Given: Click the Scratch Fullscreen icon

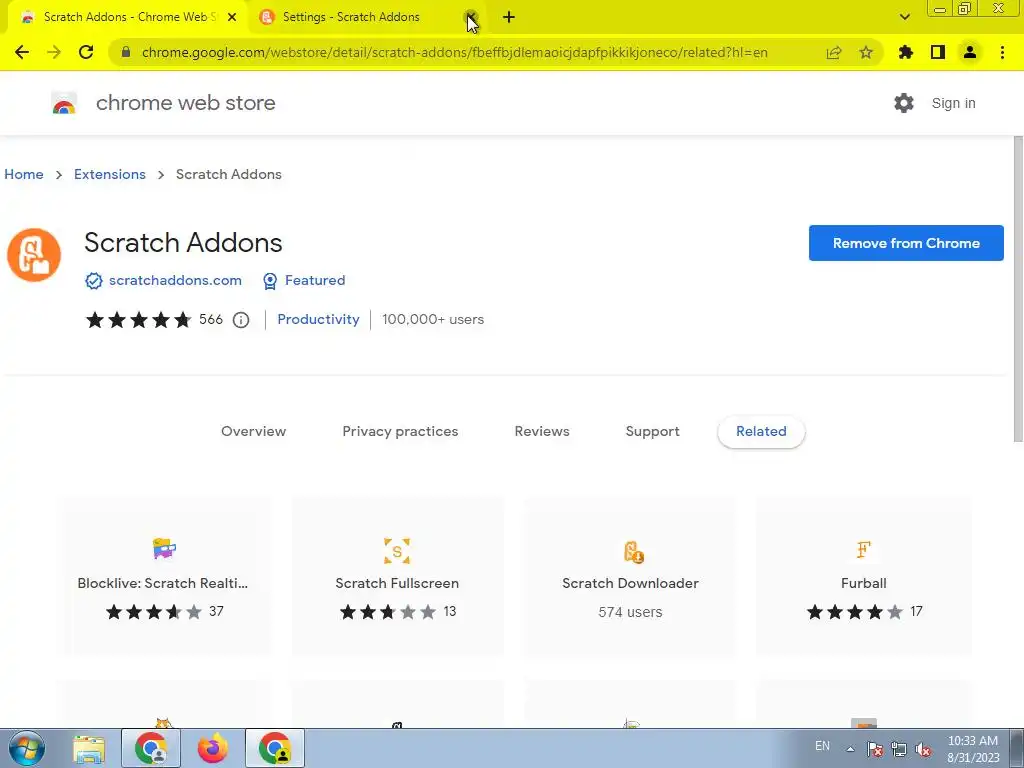Looking at the screenshot, I should [x=397, y=550].
